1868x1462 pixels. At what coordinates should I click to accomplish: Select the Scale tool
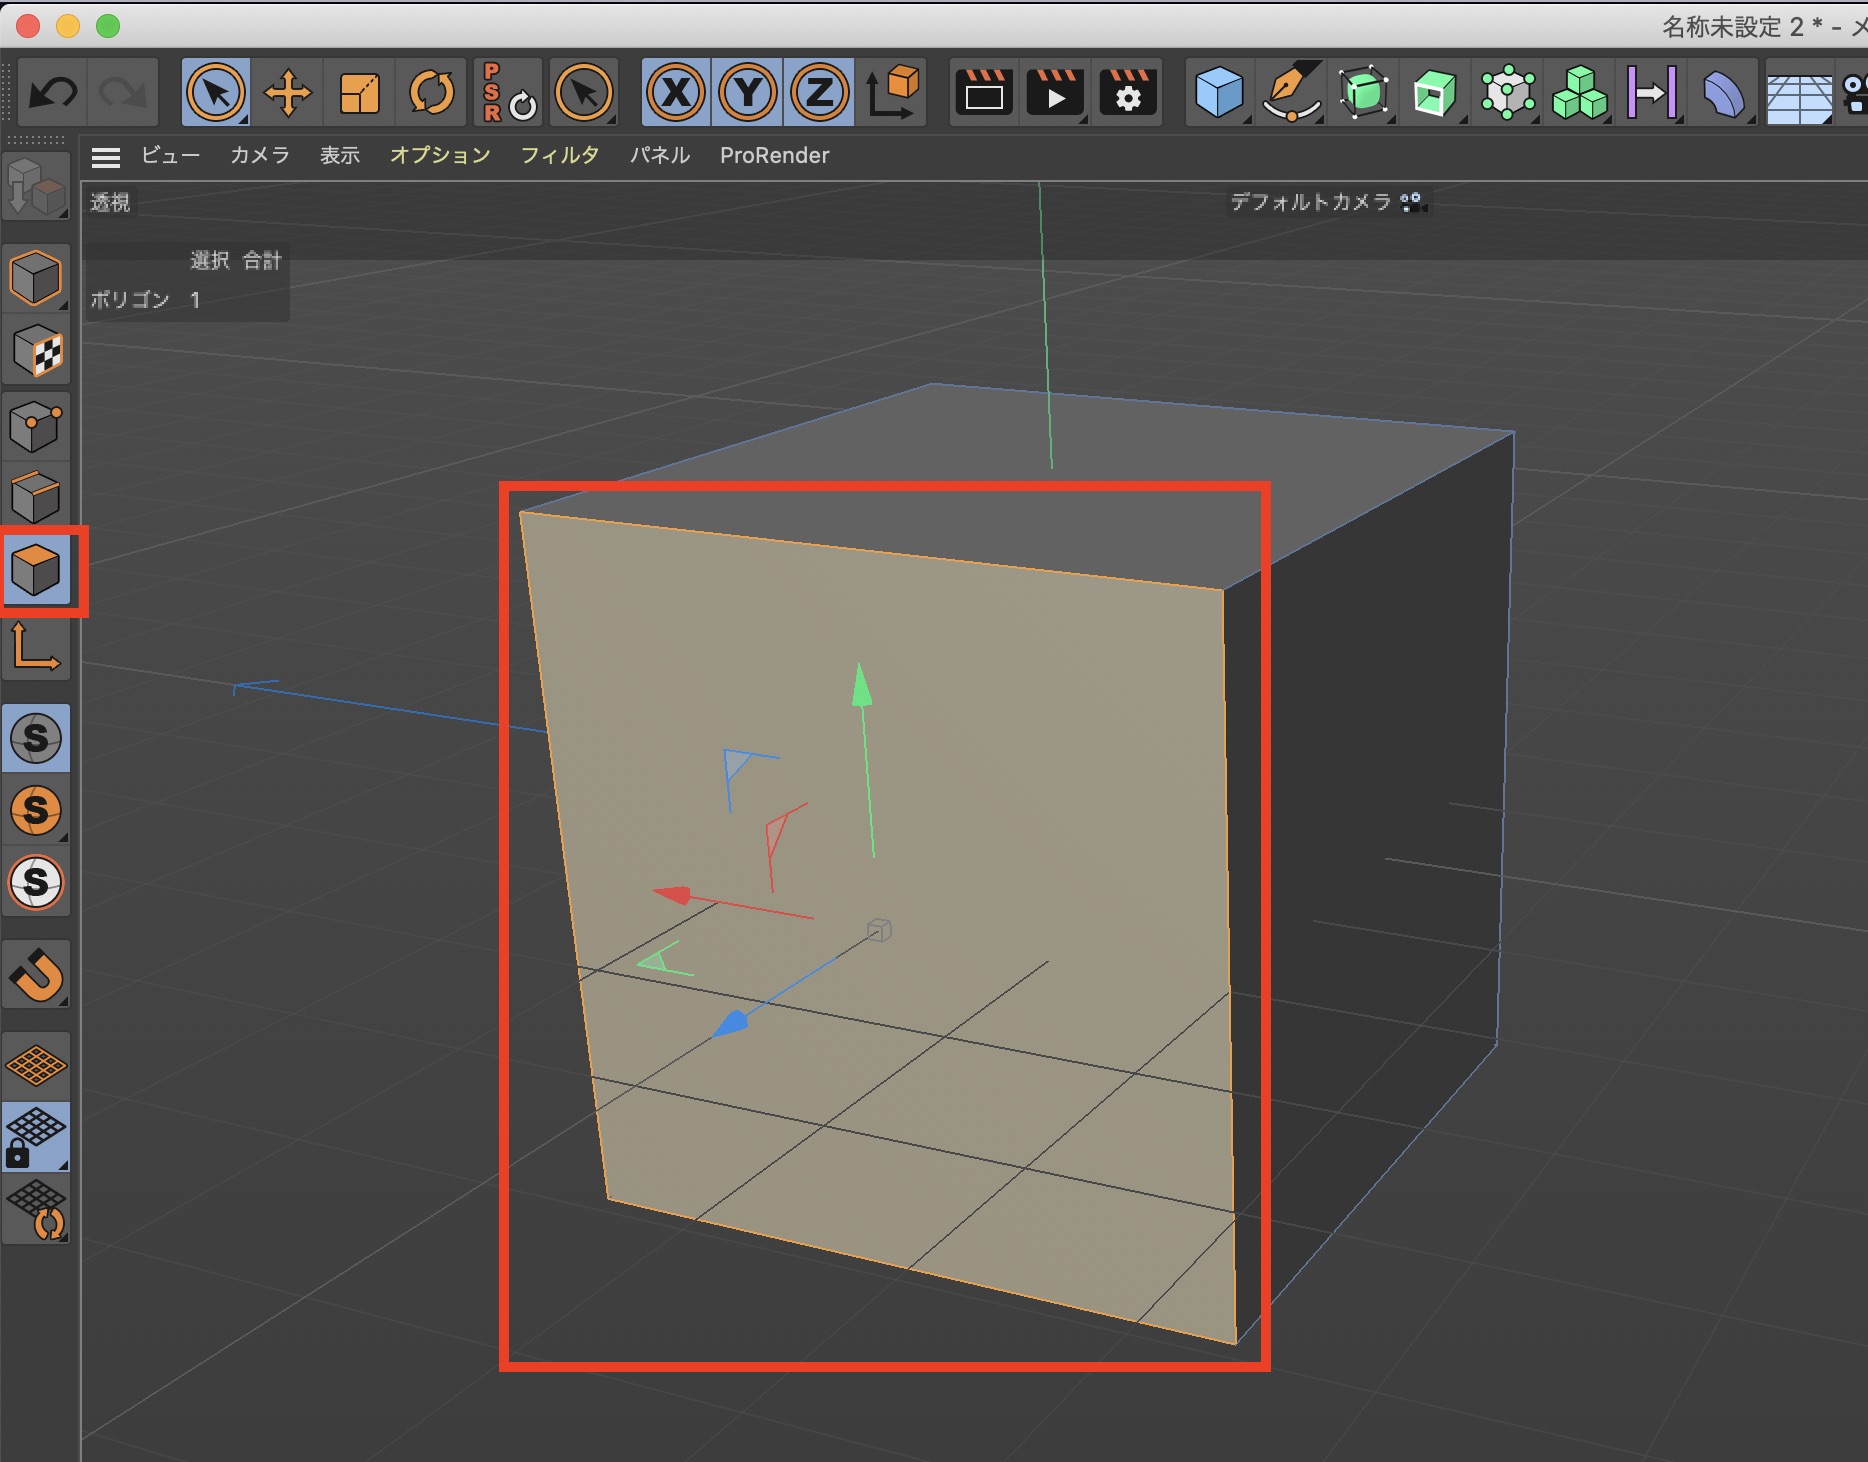pyautogui.click(x=359, y=94)
